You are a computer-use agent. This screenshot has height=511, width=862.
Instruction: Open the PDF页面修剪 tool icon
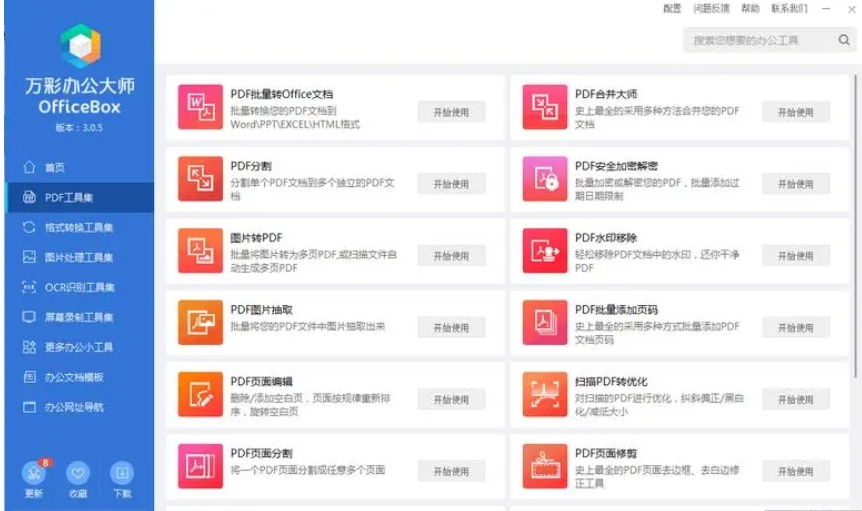point(545,466)
